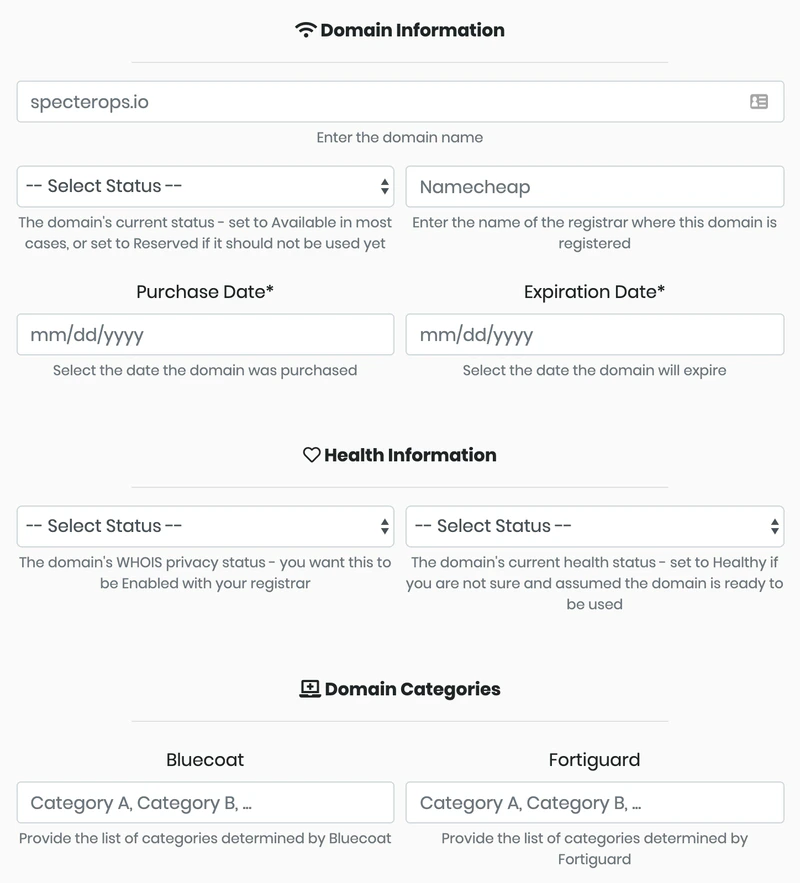
Task: Click the domain name field containing specterops.io
Action: pos(380,102)
